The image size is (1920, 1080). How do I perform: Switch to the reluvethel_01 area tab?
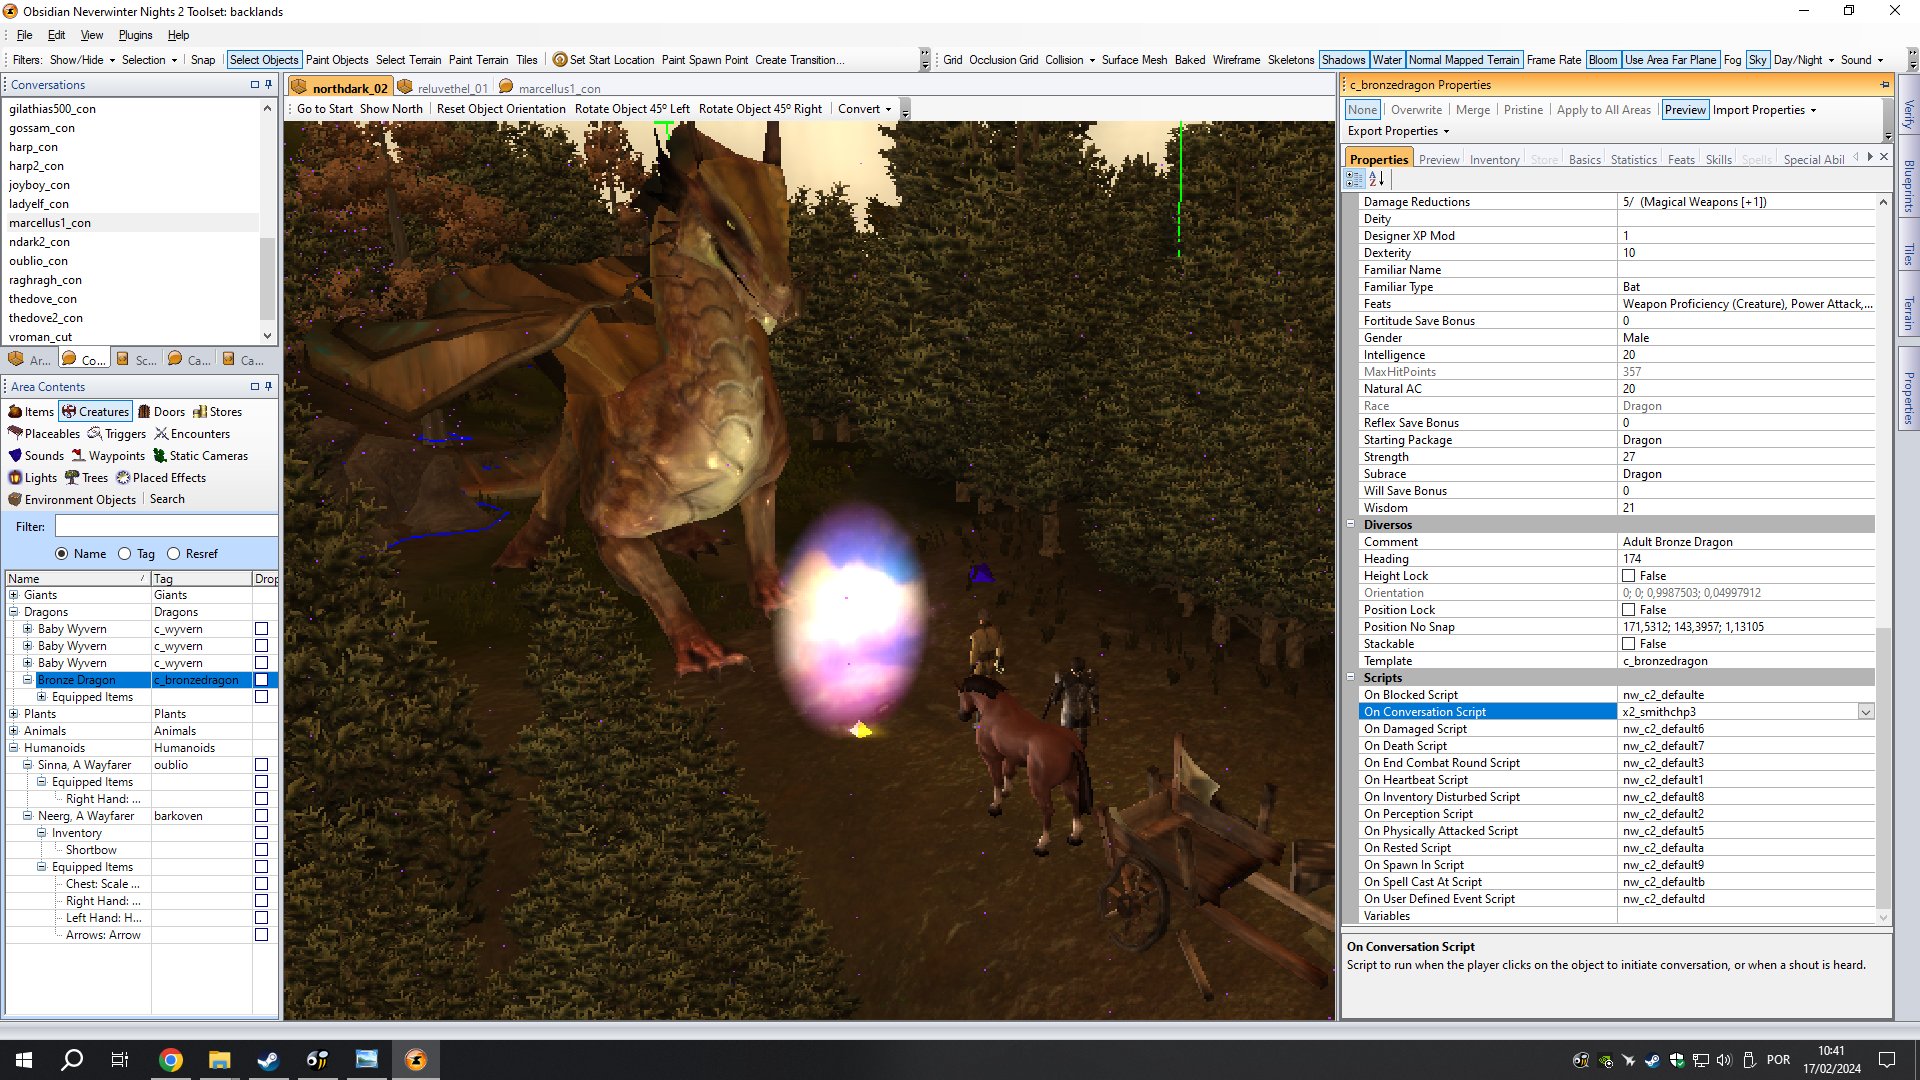[442, 88]
